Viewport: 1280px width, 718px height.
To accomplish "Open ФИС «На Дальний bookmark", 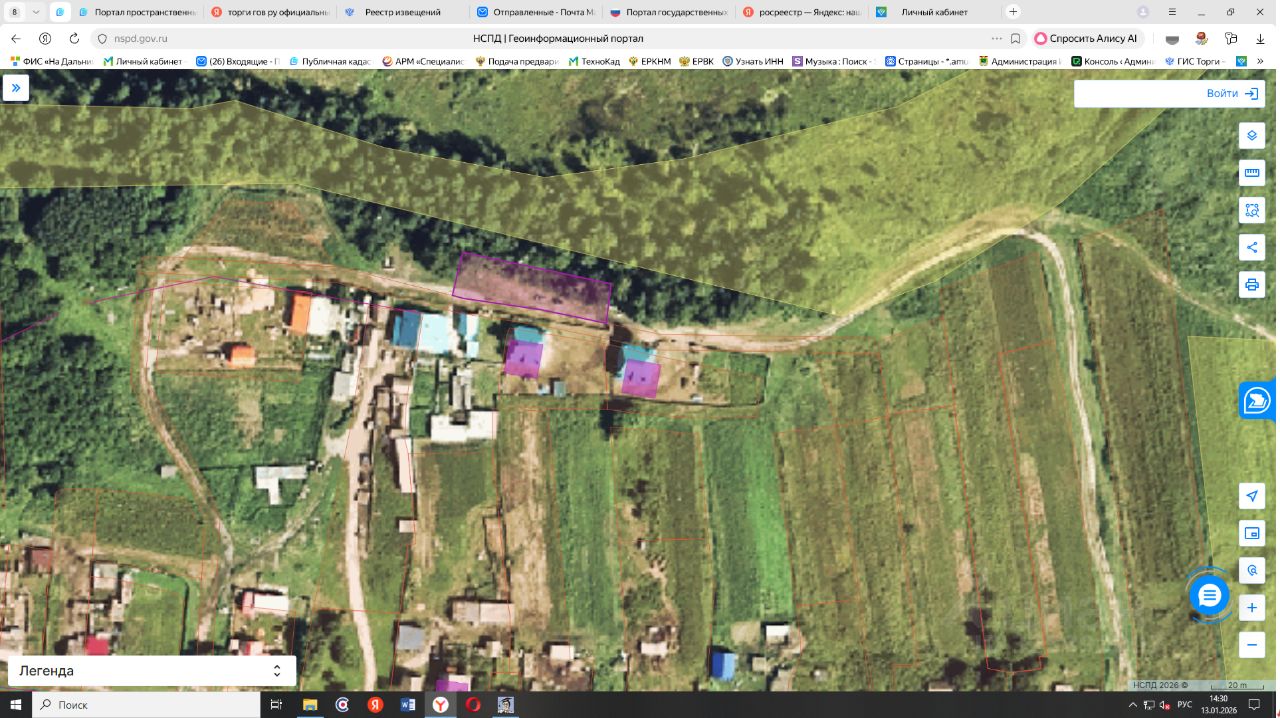I will tap(50, 61).
